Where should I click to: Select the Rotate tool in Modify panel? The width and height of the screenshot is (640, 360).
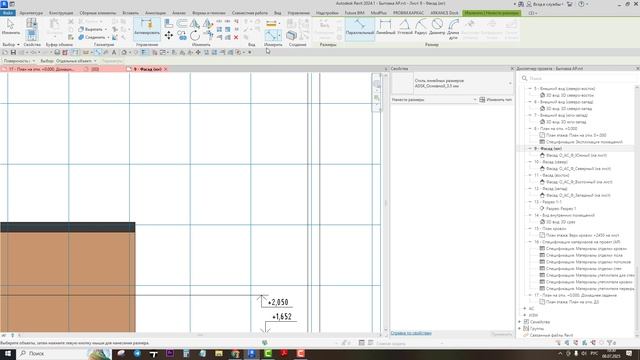tap(195, 36)
